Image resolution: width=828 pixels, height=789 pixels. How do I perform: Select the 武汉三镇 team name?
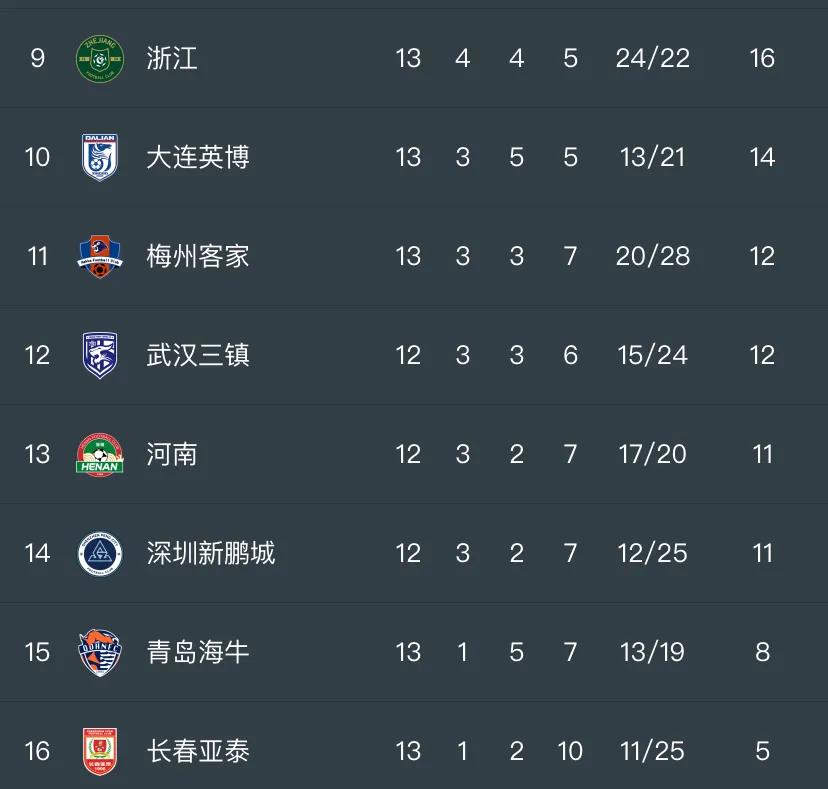click(197, 355)
